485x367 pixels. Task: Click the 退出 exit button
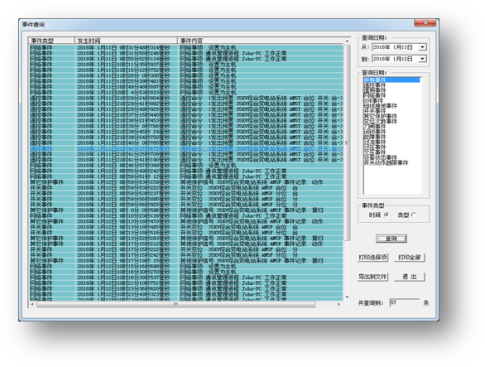pyautogui.click(x=410, y=277)
